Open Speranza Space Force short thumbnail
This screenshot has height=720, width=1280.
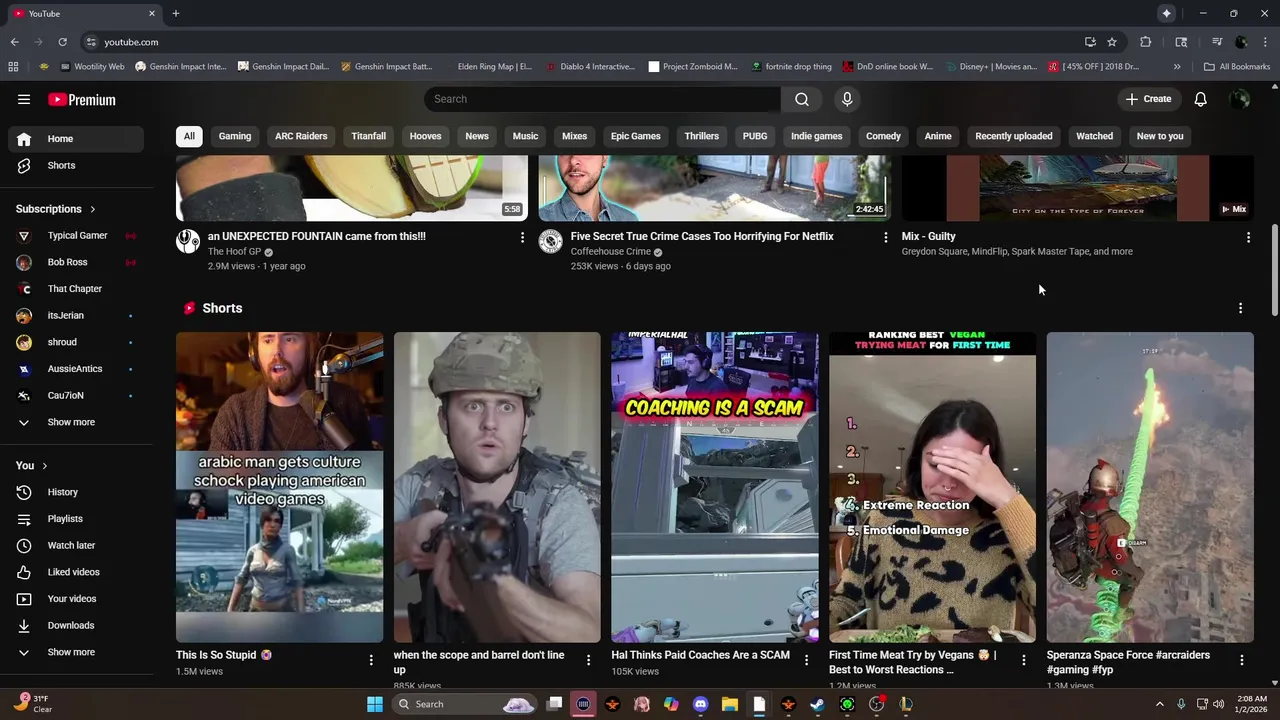(x=1150, y=487)
